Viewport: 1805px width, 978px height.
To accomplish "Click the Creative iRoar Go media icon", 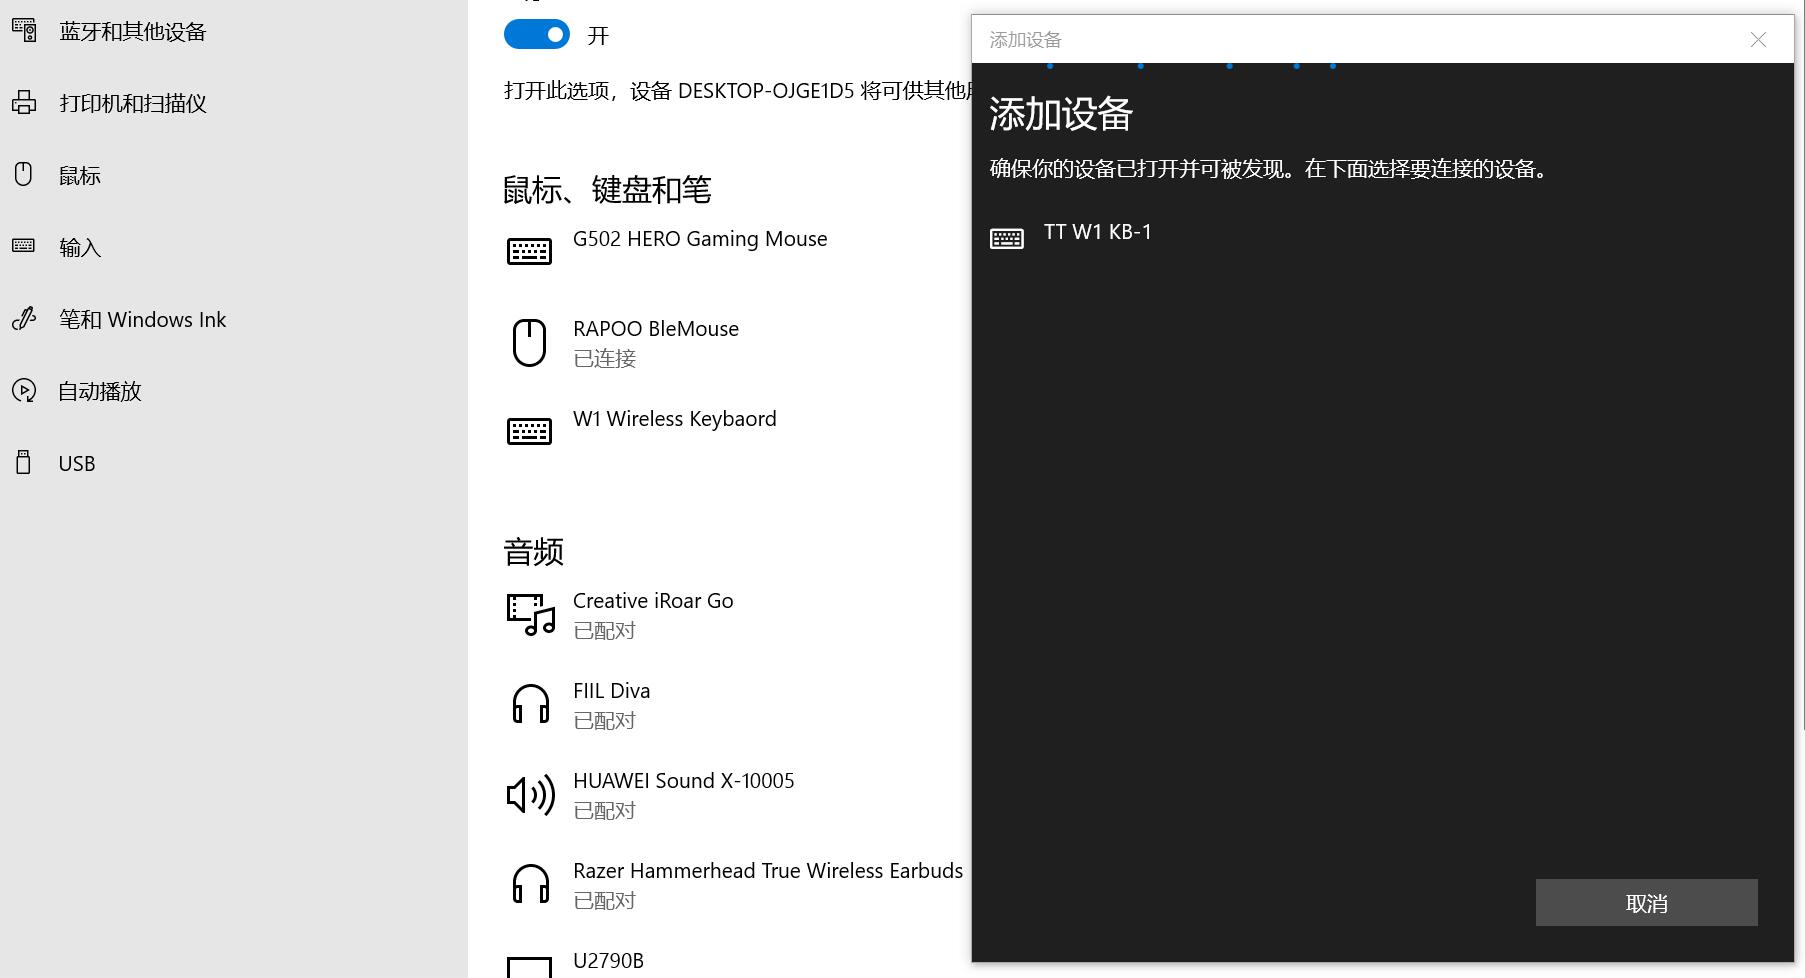I will coord(530,614).
